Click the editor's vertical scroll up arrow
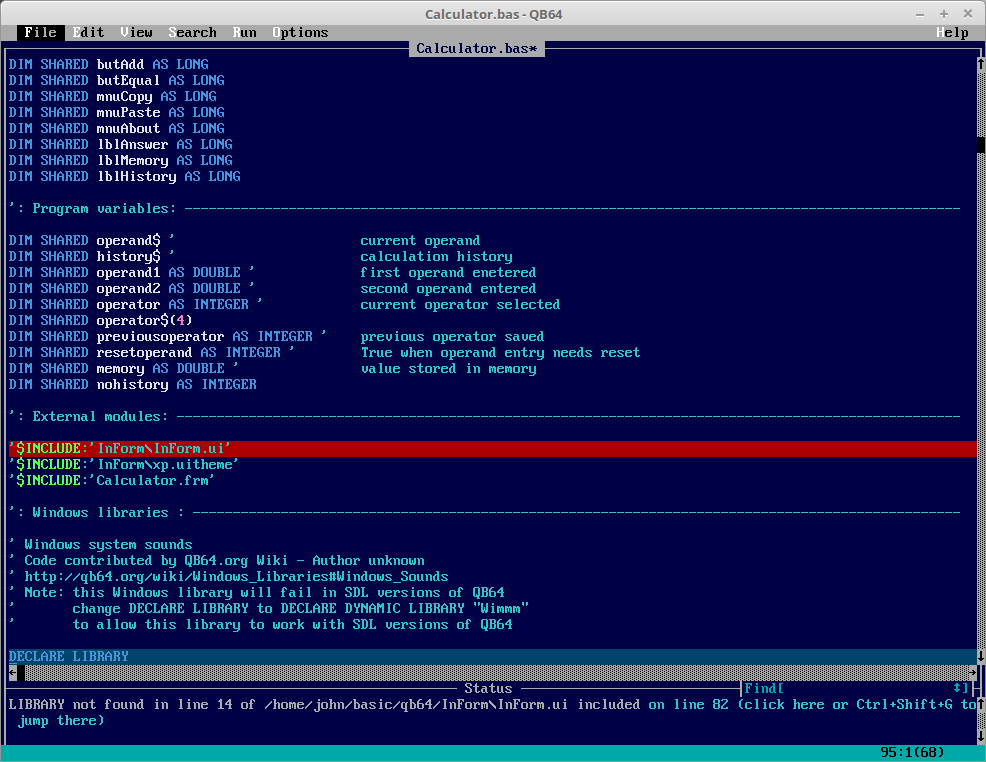Screen dimensions: 986x762 point(980,64)
